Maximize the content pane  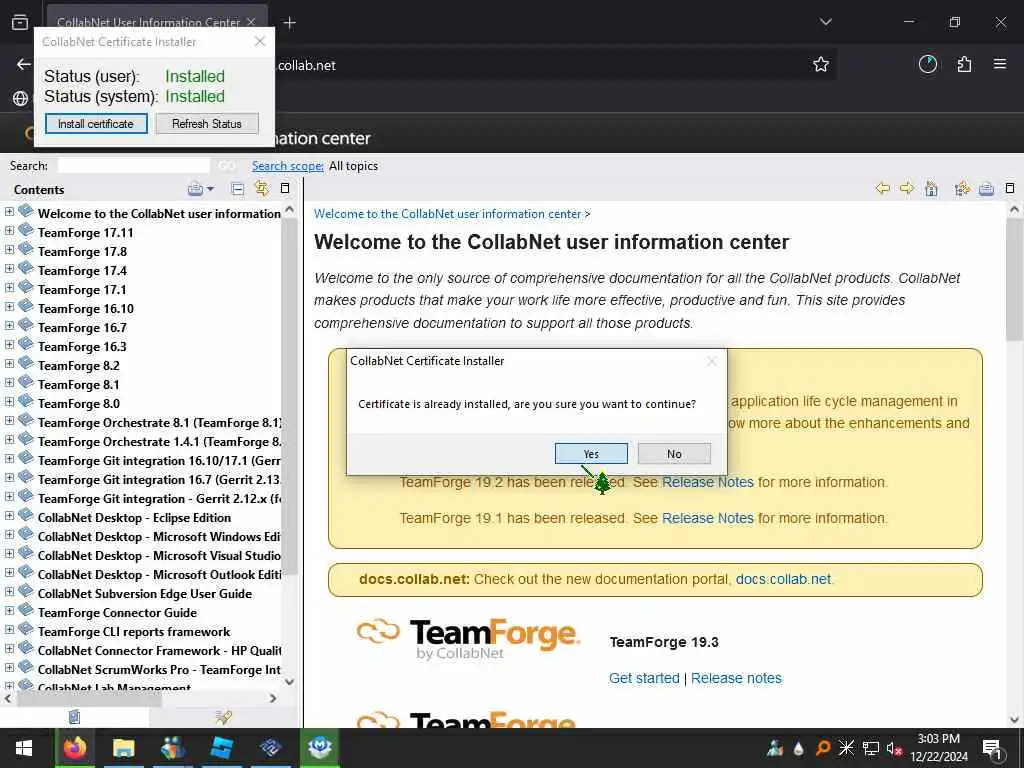pos(1010,188)
